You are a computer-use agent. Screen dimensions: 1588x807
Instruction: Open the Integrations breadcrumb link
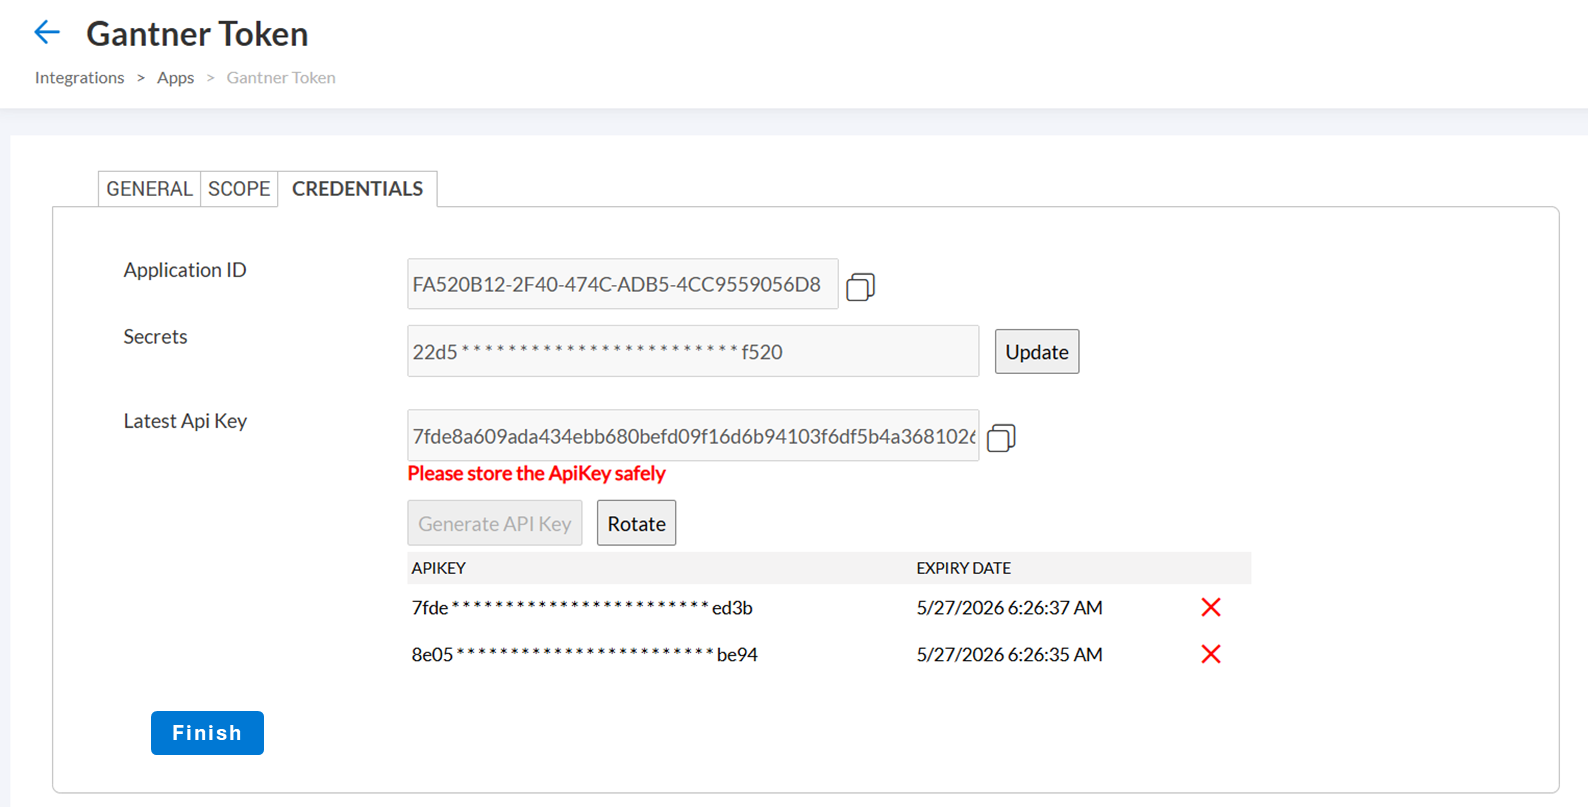pyautogui.click(x=80, y=77)
